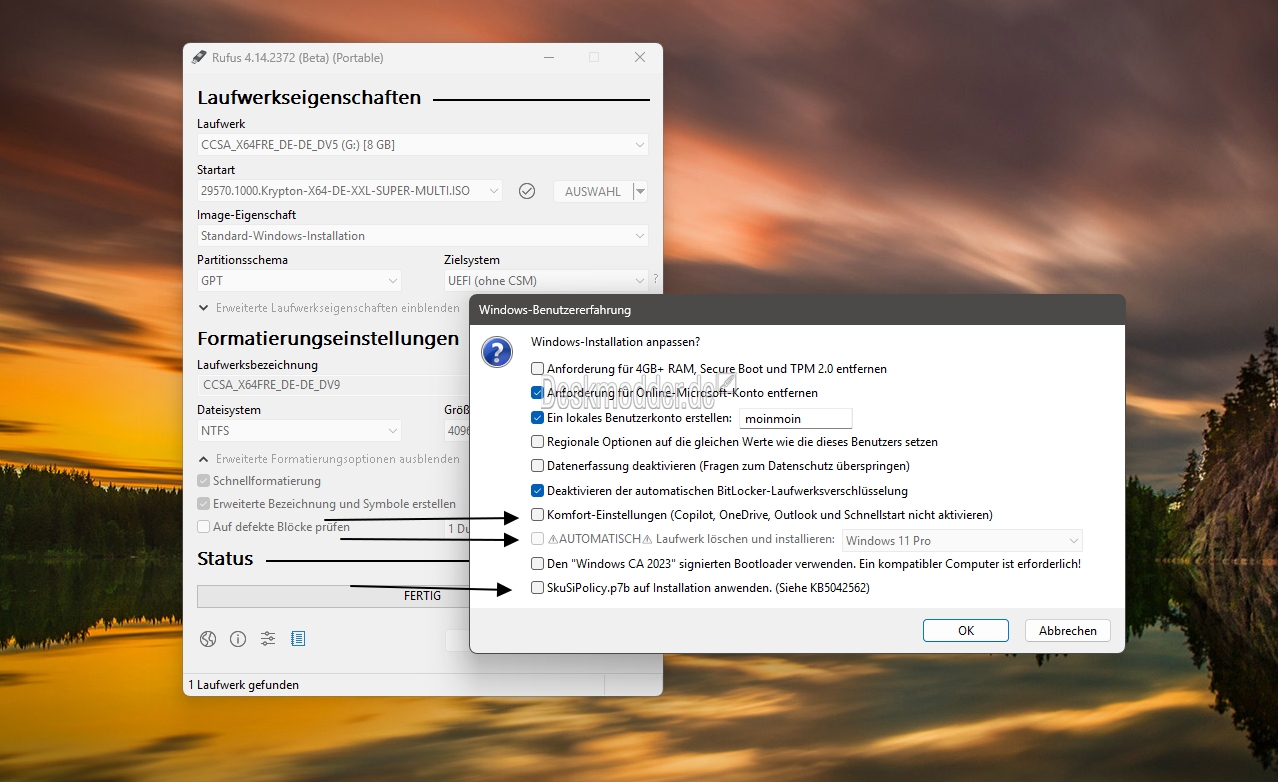The width and height of the screenshot is (1278, 782).
Task: Expand the AUSWAHL split-button arrow
Action: [x=640, y=191]
